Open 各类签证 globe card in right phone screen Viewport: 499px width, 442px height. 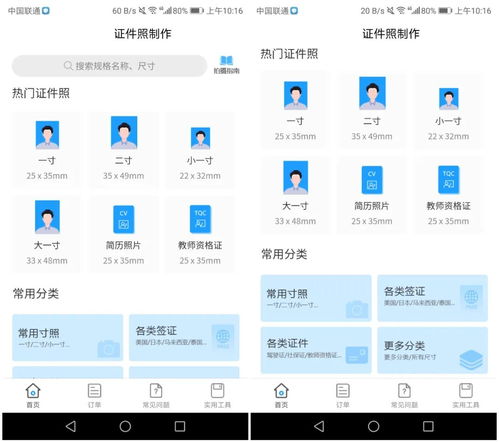click(x=432, y=298)
